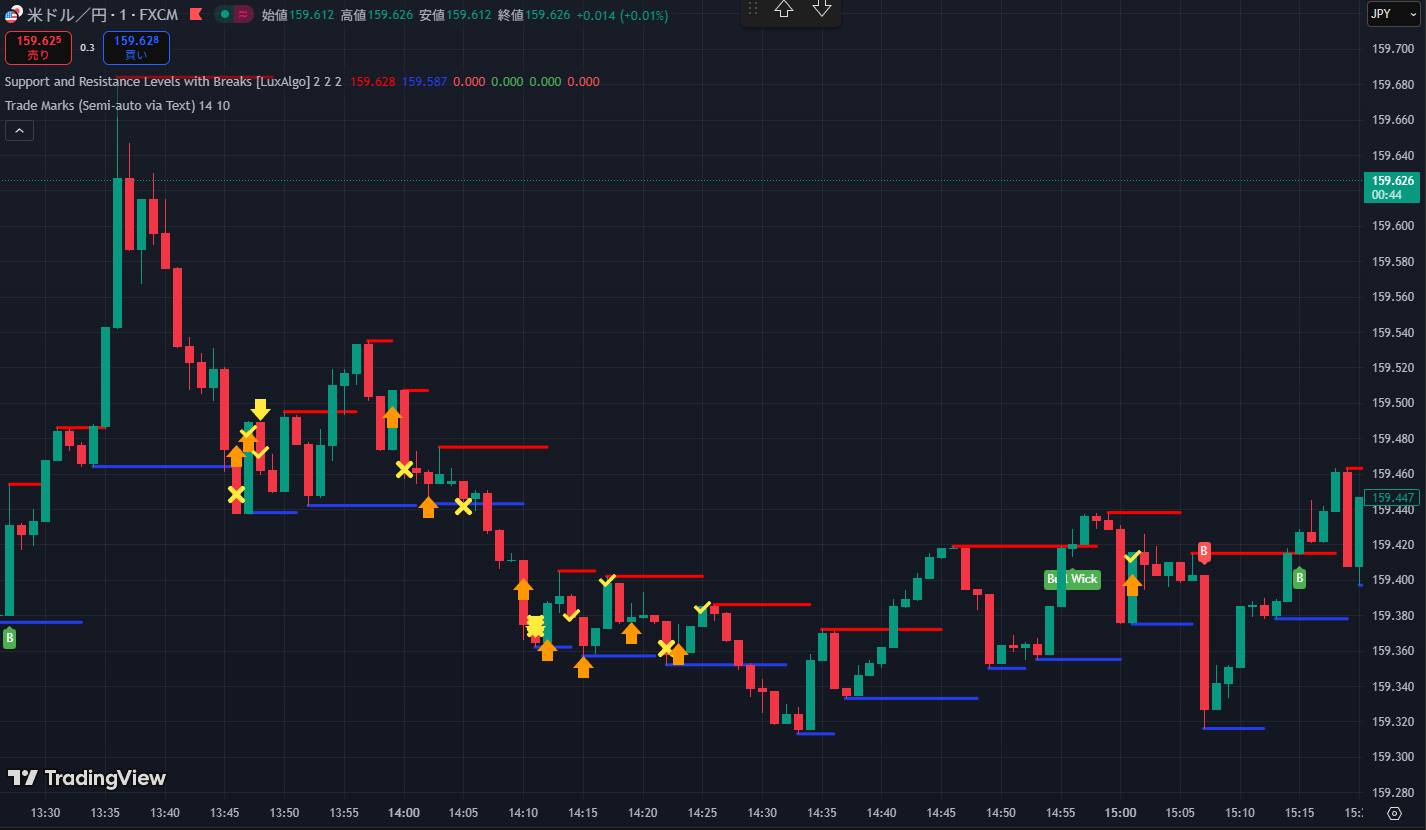Click the up arrow in floating toolbar

click(784, 9)
